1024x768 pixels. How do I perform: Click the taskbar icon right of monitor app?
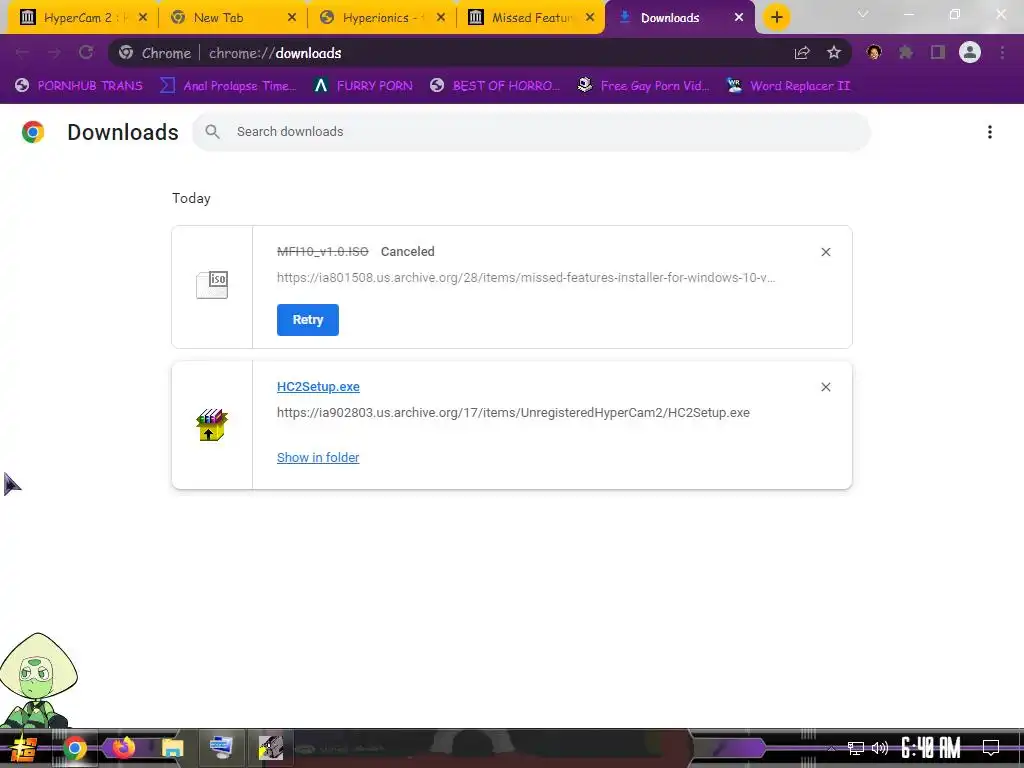(x=270, y=748)
